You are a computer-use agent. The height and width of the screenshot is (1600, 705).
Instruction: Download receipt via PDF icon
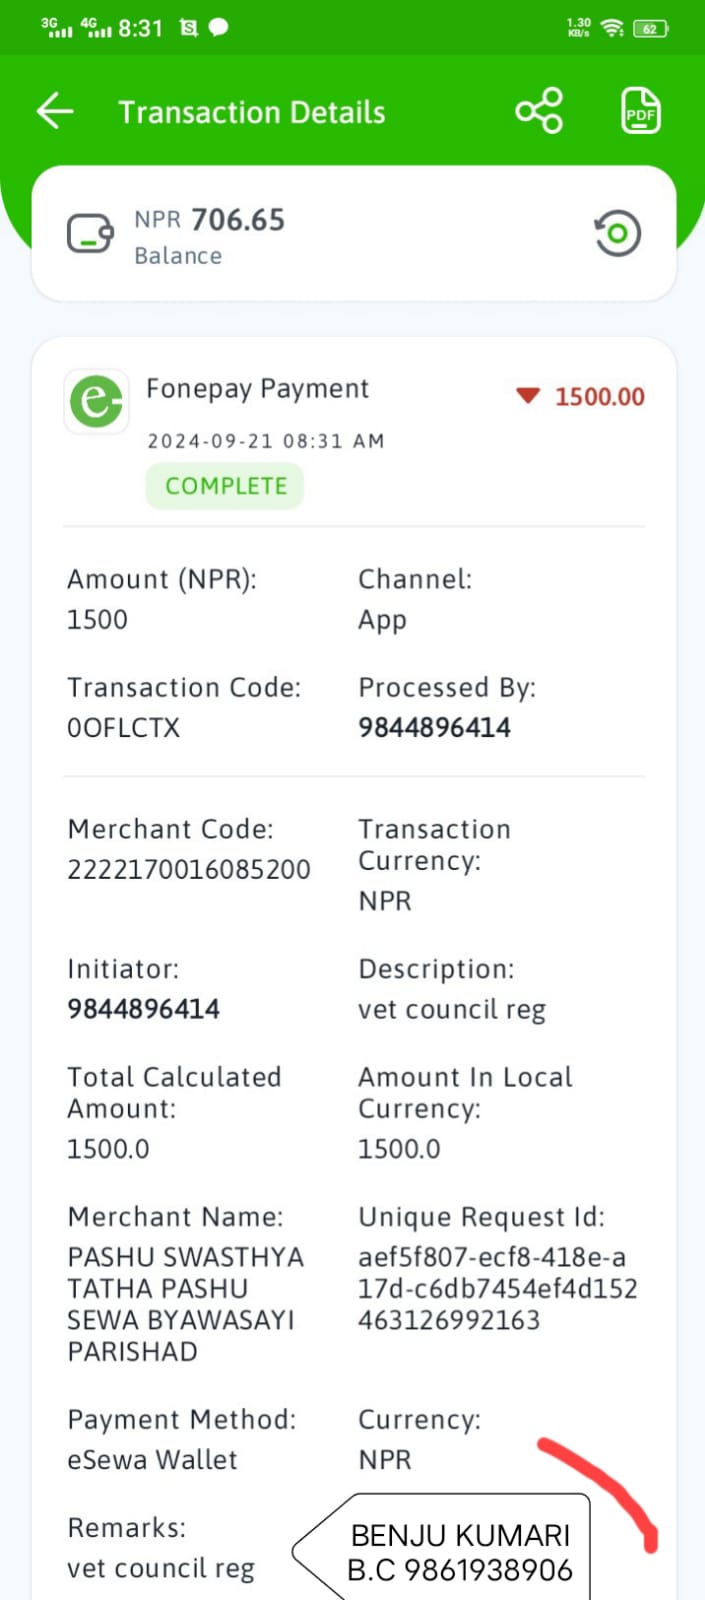(640, 111)
